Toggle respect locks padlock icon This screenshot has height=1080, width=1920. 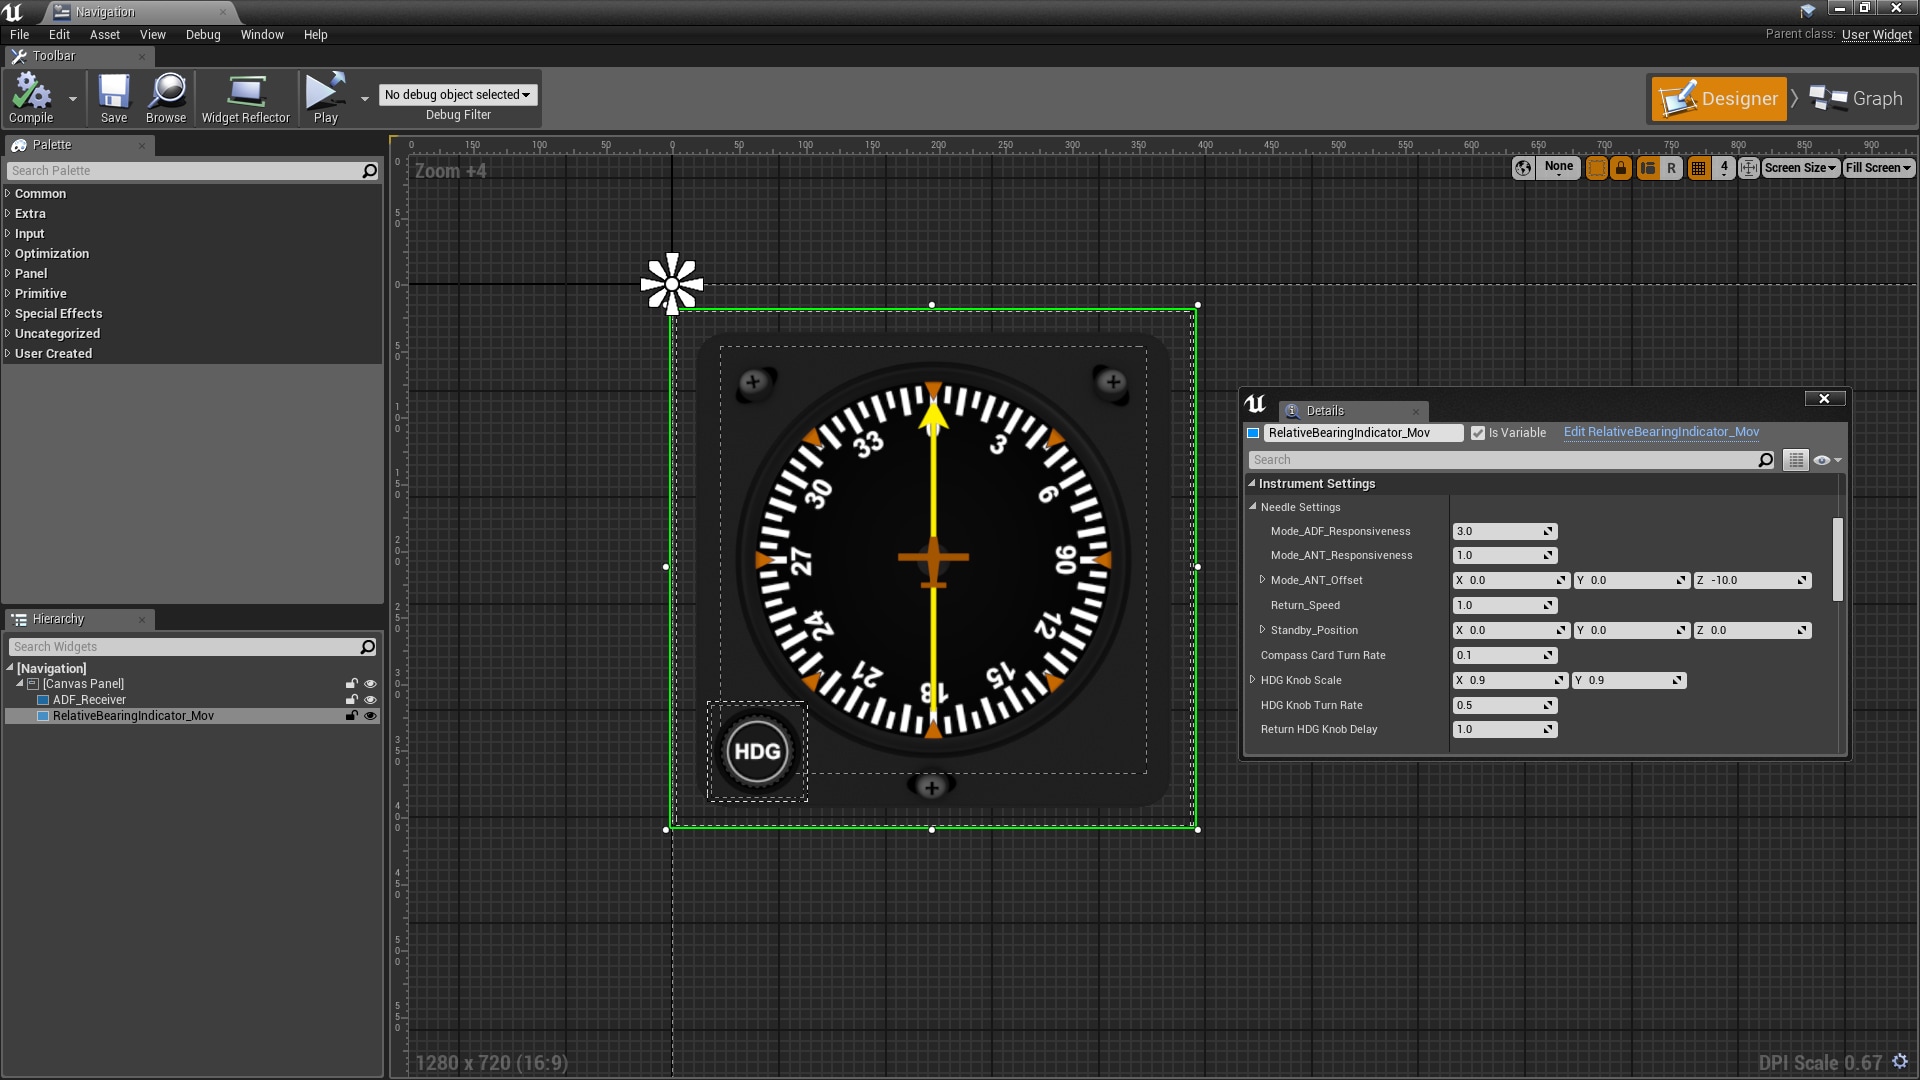point(1621,168)
